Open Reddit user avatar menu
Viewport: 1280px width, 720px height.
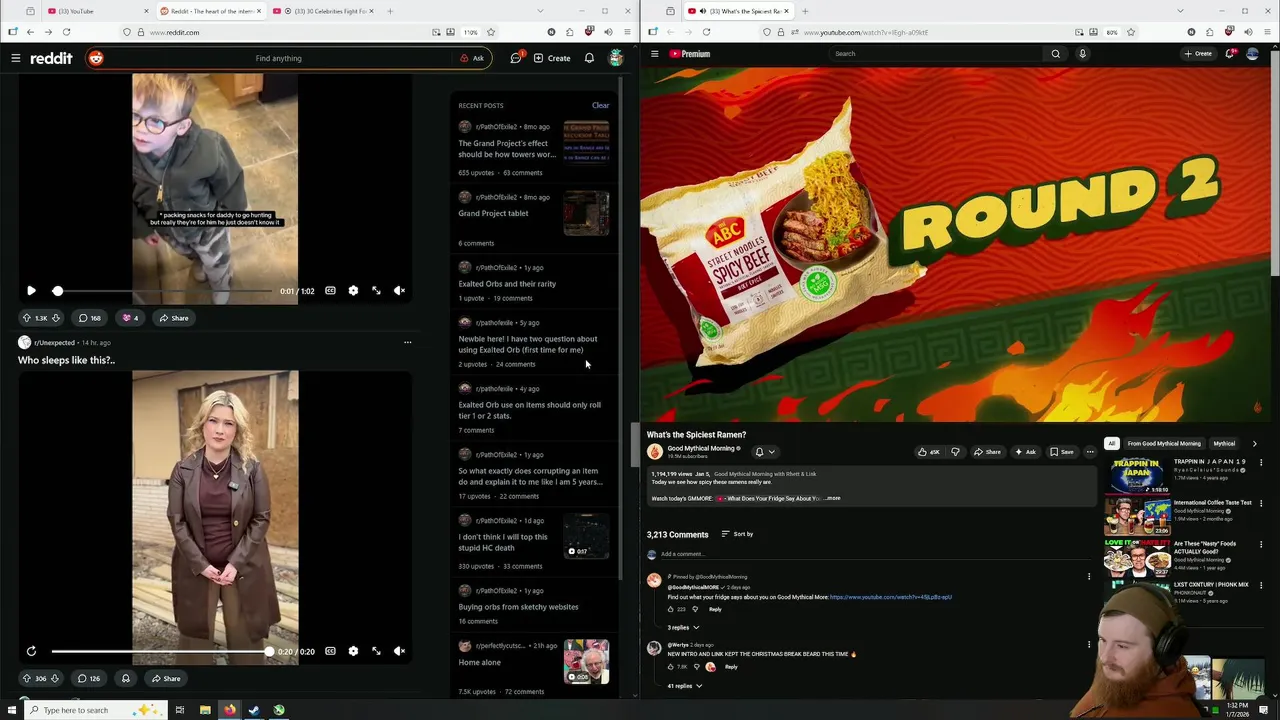click(x=616, y=58)
